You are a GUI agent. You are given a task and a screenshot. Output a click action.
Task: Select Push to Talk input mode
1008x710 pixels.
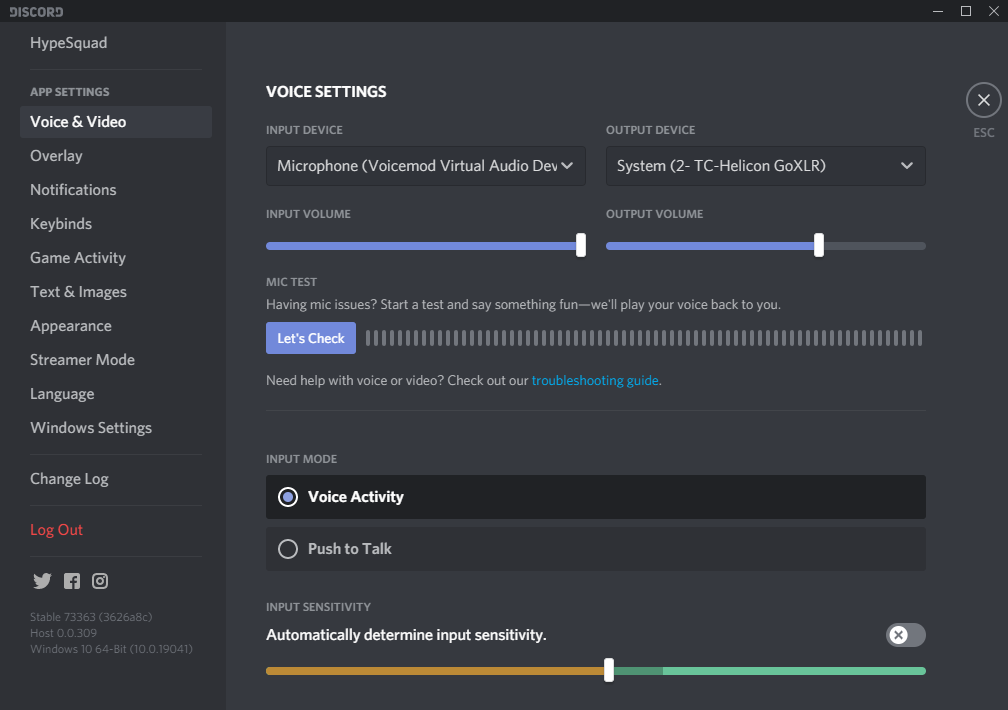[x=596, y=549]
